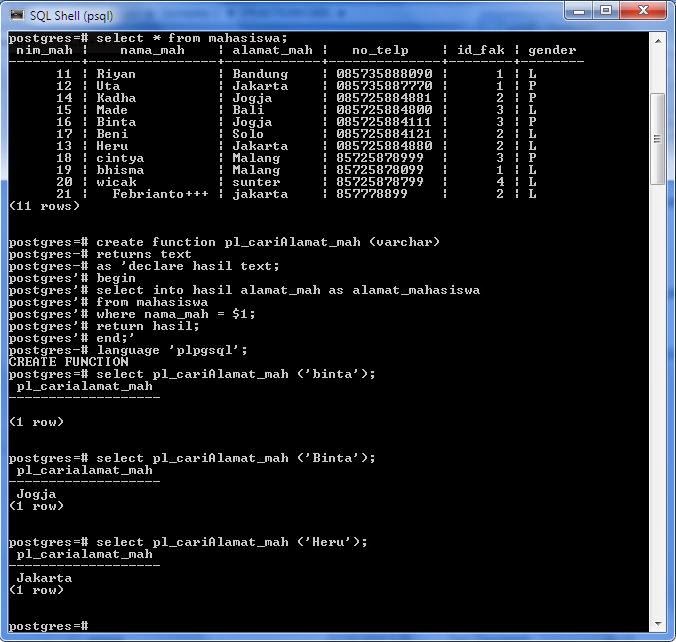Click the 'create function pl_cariAlamat_mah (varchar)' line
This screenshot has height=642, width=676.
click(x=224, y=242)
